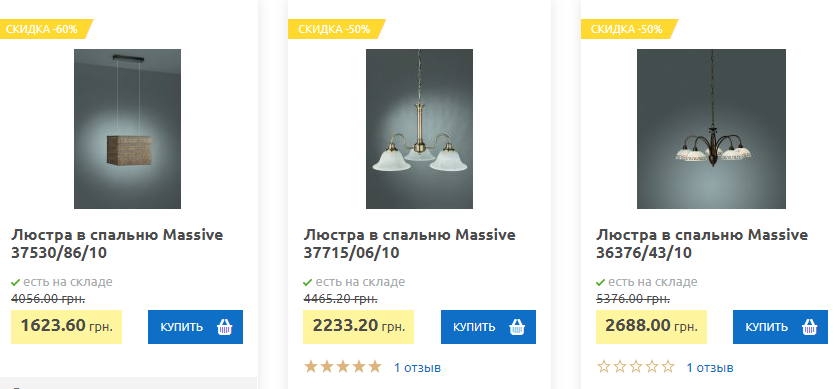Screen dimensions: 835x389
Task: Open the five-arm dark chandelier photo
Action: coord(711,129)
